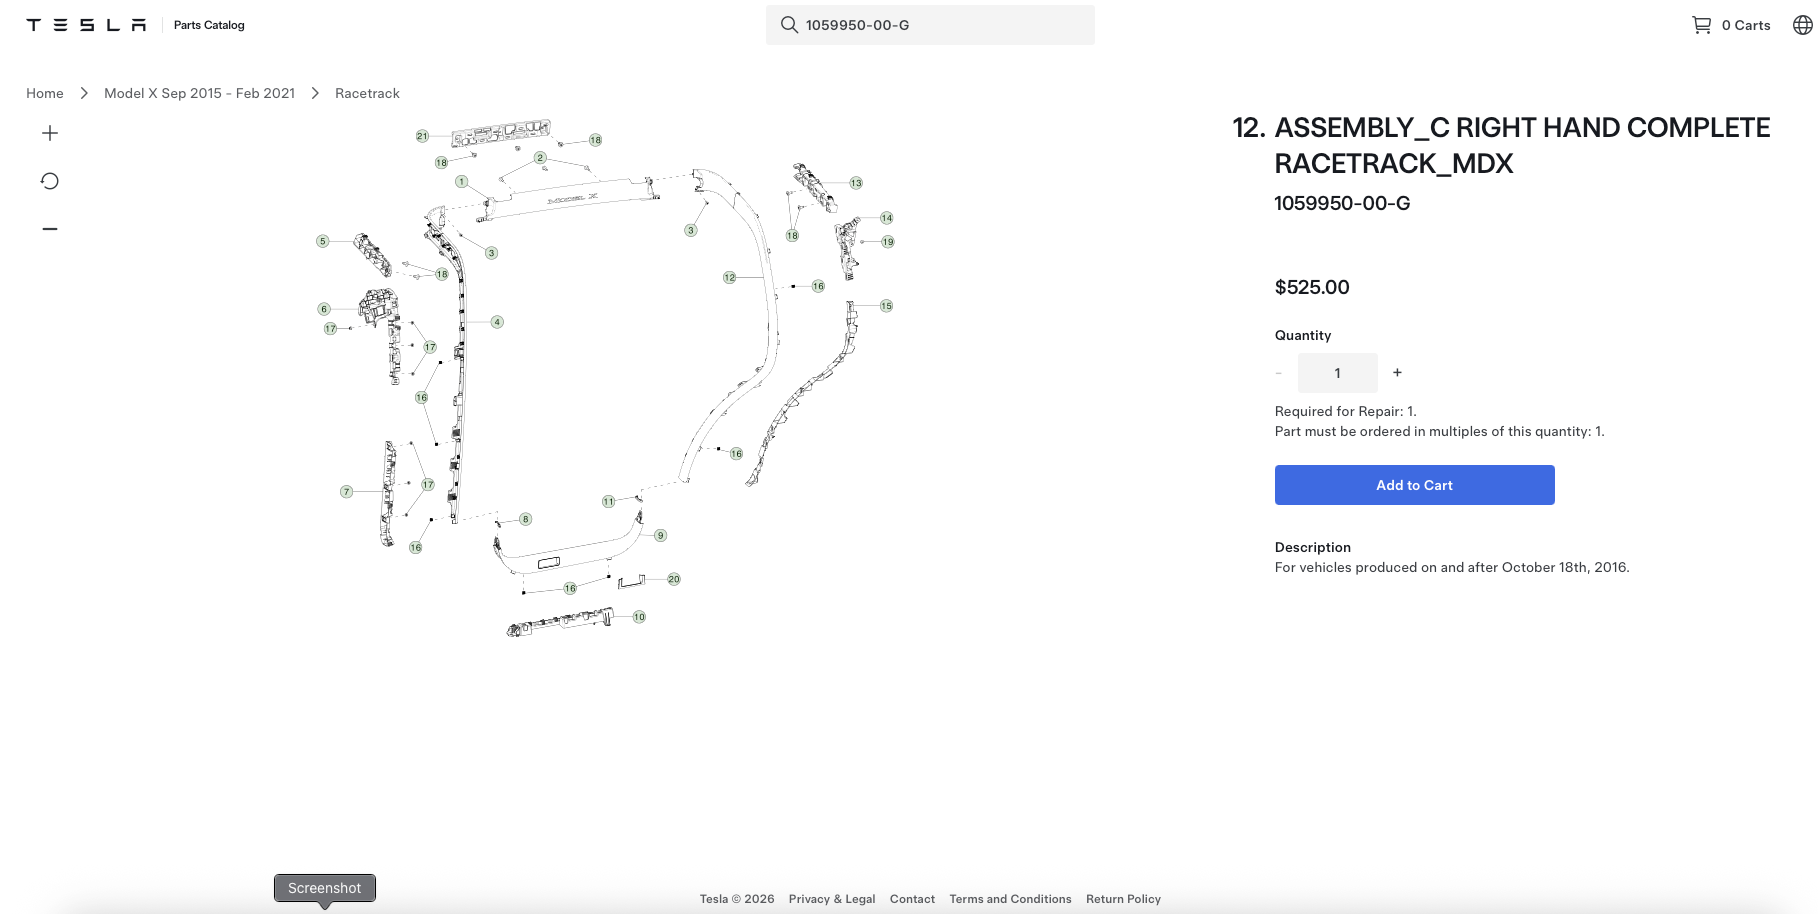Open Racetrack breadcrumb
Viewport: 1818px width, 914px height.
(x=367, y=93)
